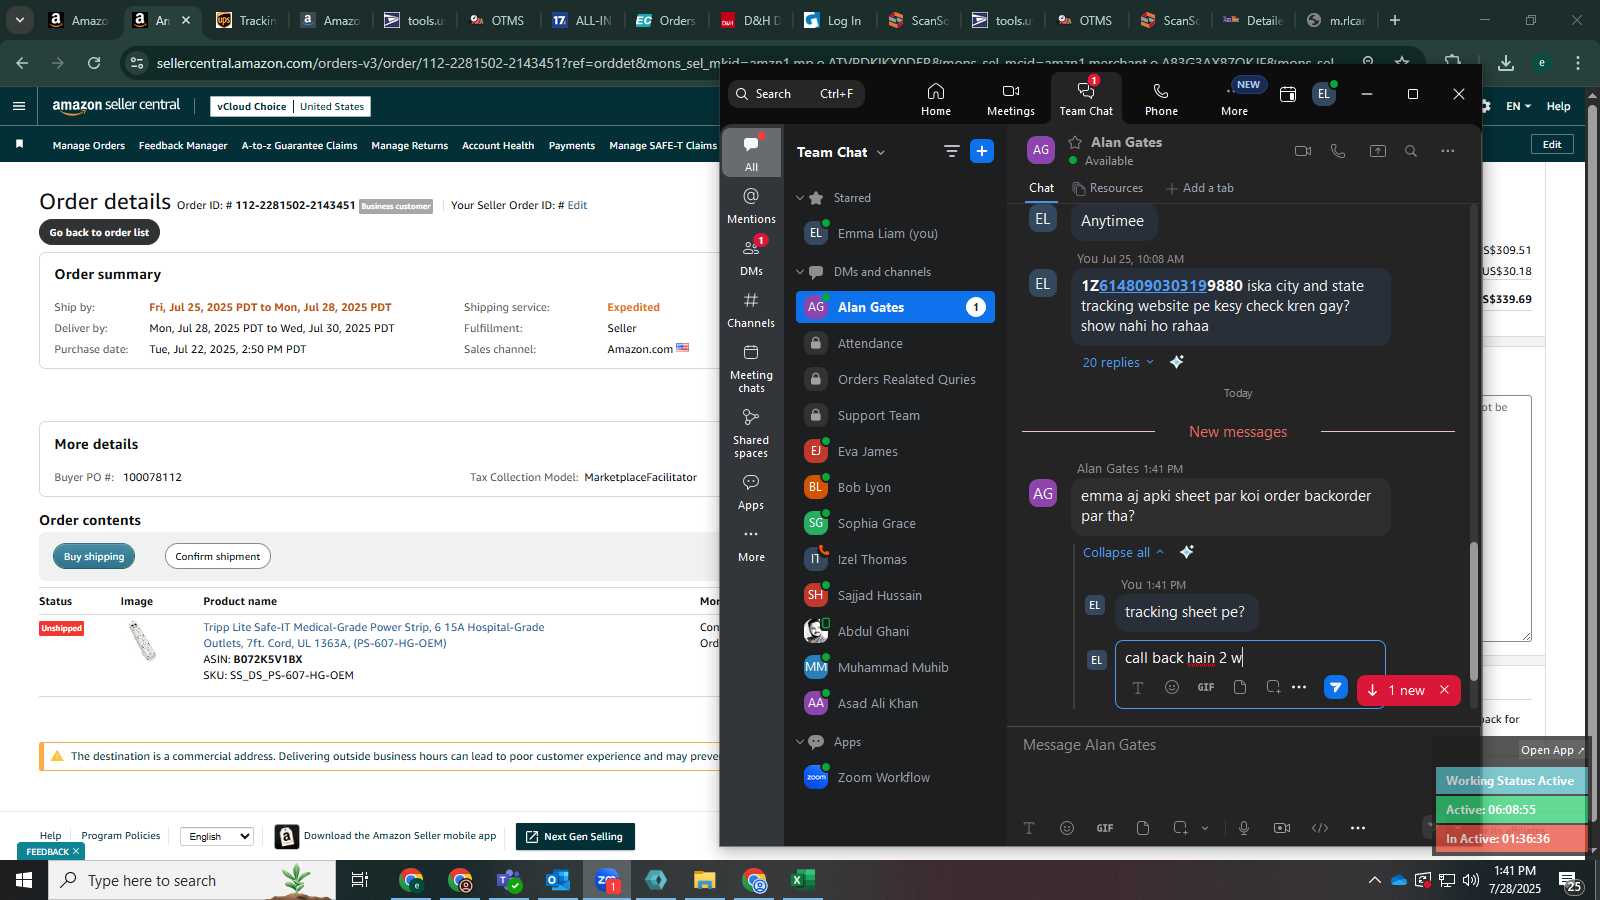Click blue plus new chat button

982,151
